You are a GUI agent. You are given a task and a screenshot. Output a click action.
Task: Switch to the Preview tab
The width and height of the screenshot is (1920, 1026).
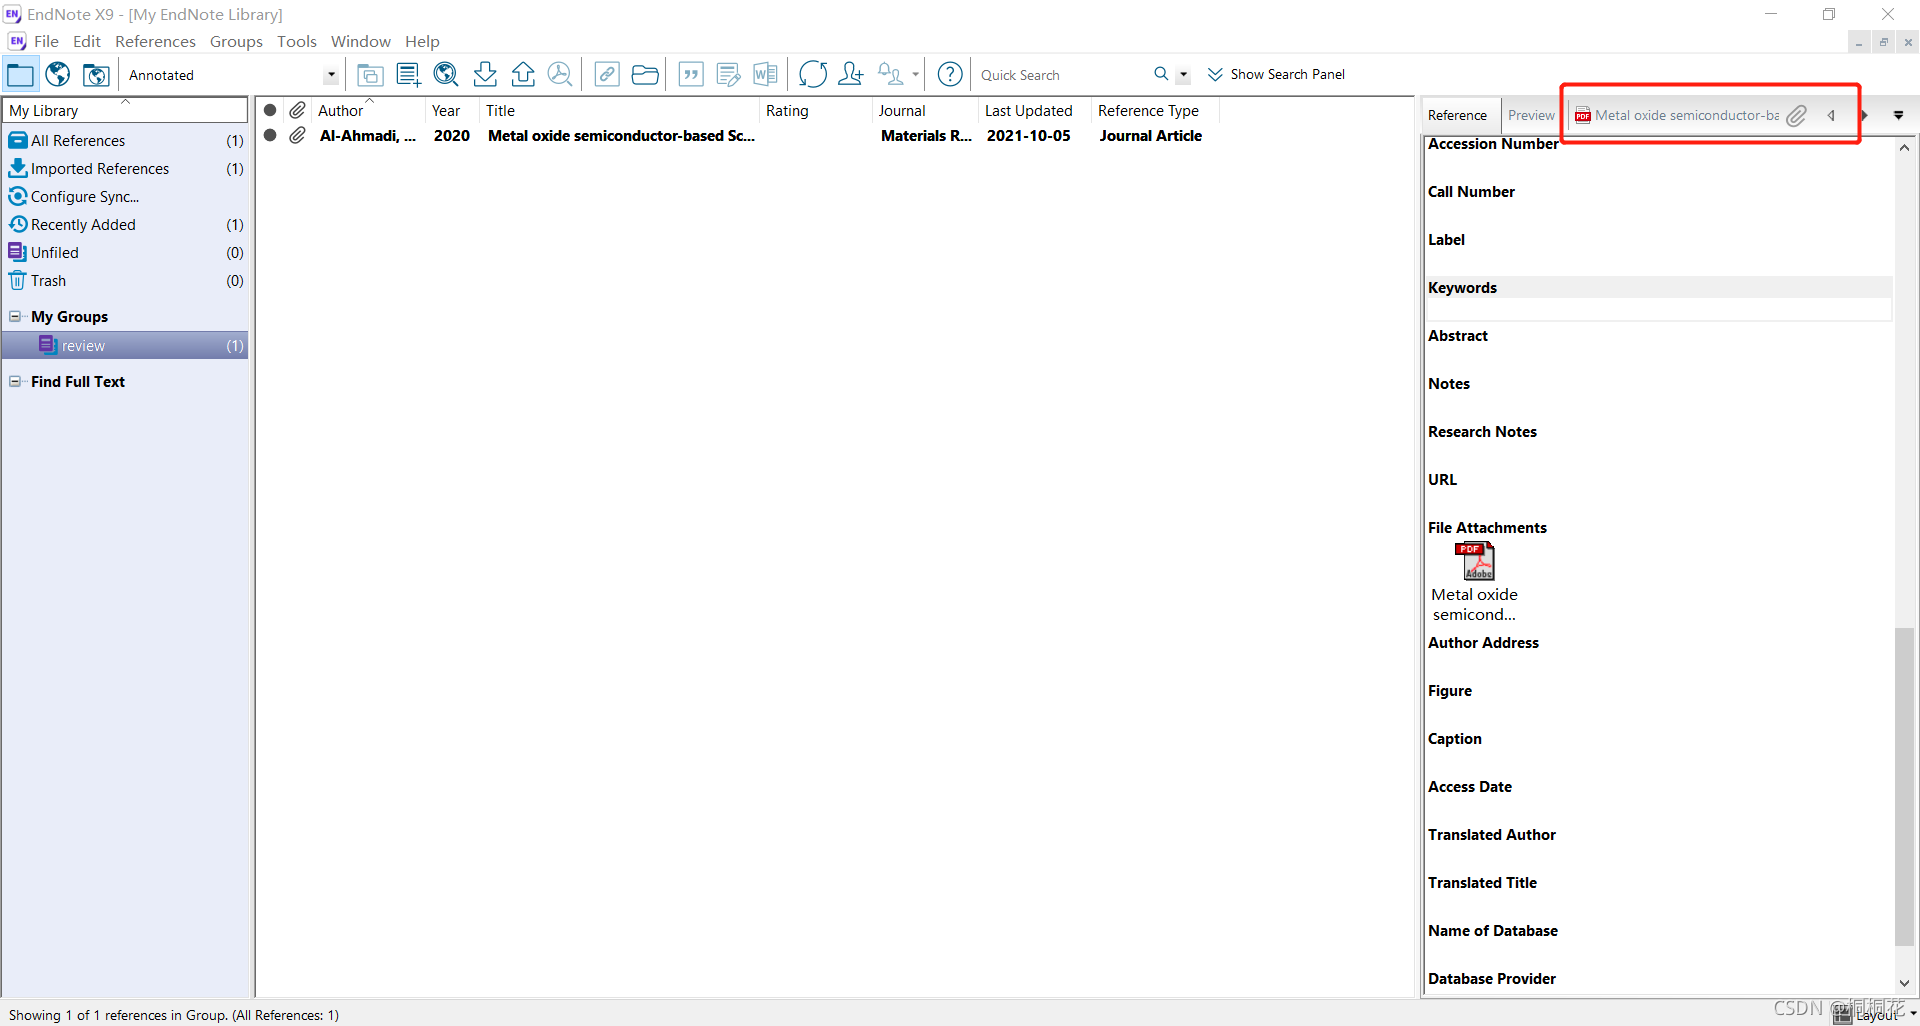coord(1531,115)
